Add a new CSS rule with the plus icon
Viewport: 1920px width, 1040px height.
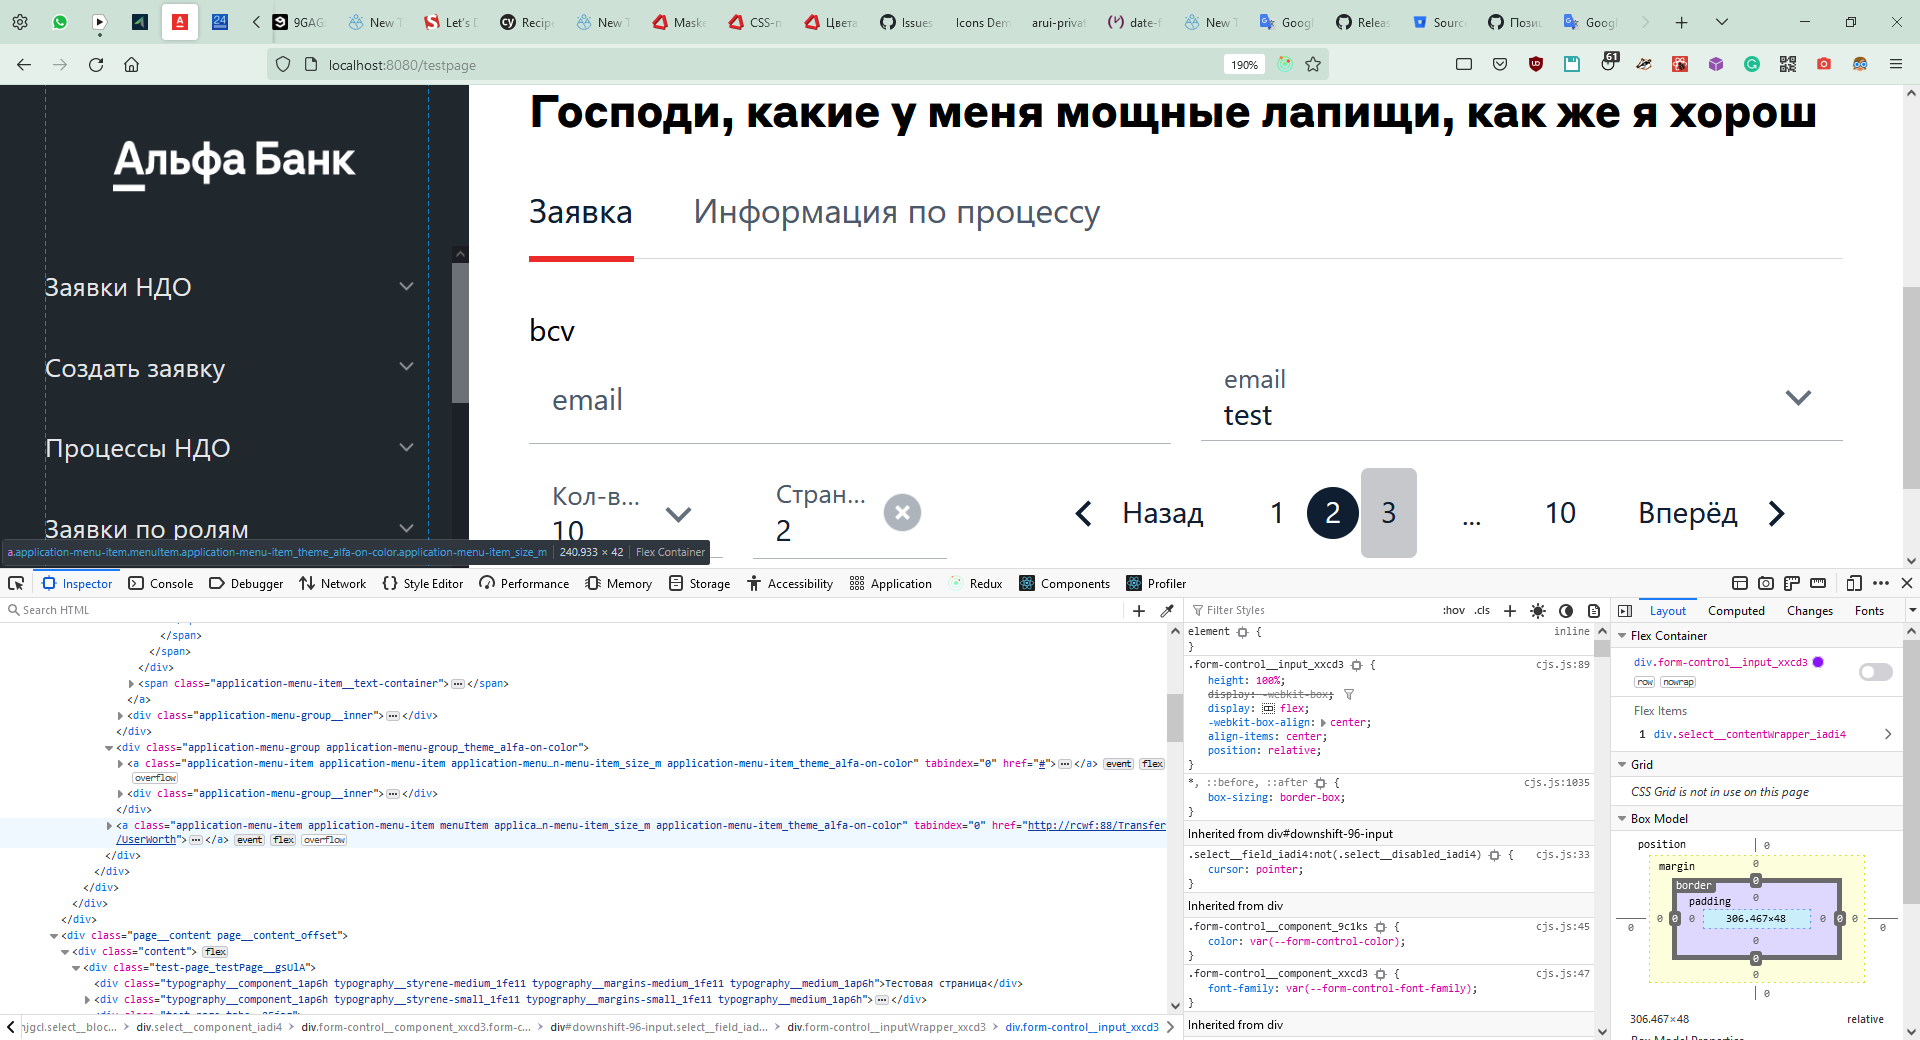coord(1510,610)
